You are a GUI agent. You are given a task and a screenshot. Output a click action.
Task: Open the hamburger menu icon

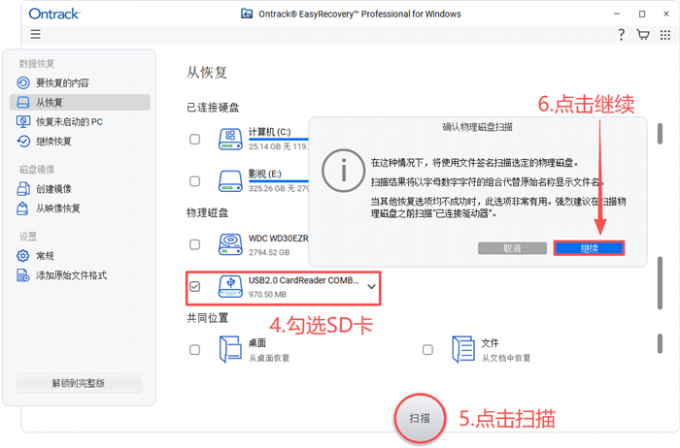coord(36,34)
